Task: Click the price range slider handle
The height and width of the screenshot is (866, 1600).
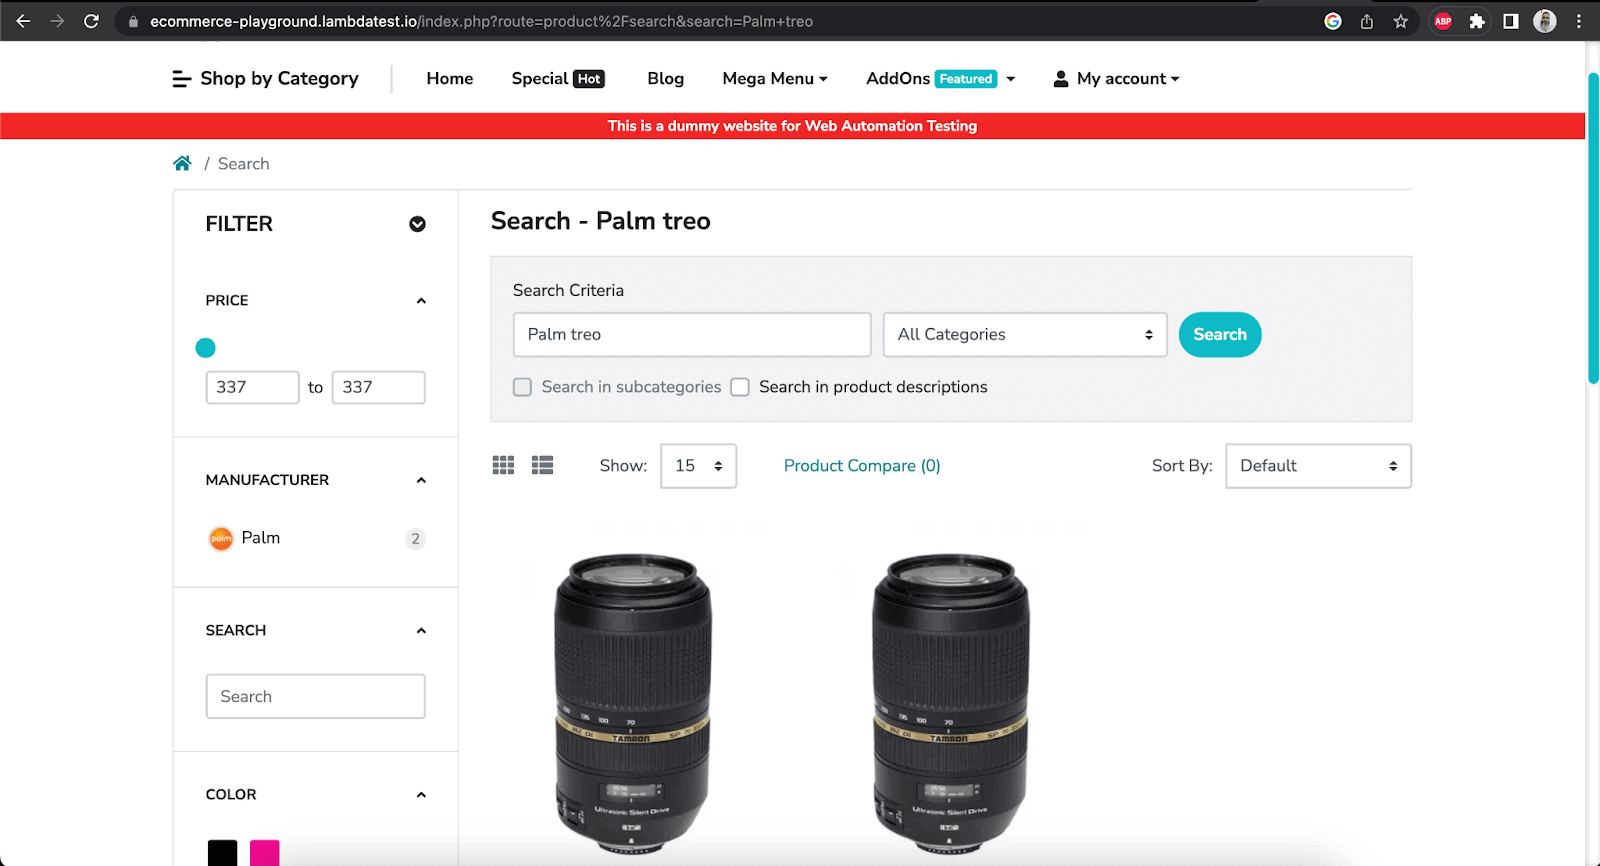Action: [x=205, y=348]
